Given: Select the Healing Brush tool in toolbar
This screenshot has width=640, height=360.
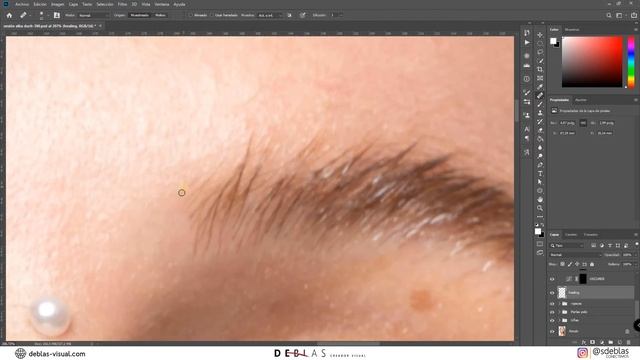Looking at the screenshot, I should coord(540,96).
